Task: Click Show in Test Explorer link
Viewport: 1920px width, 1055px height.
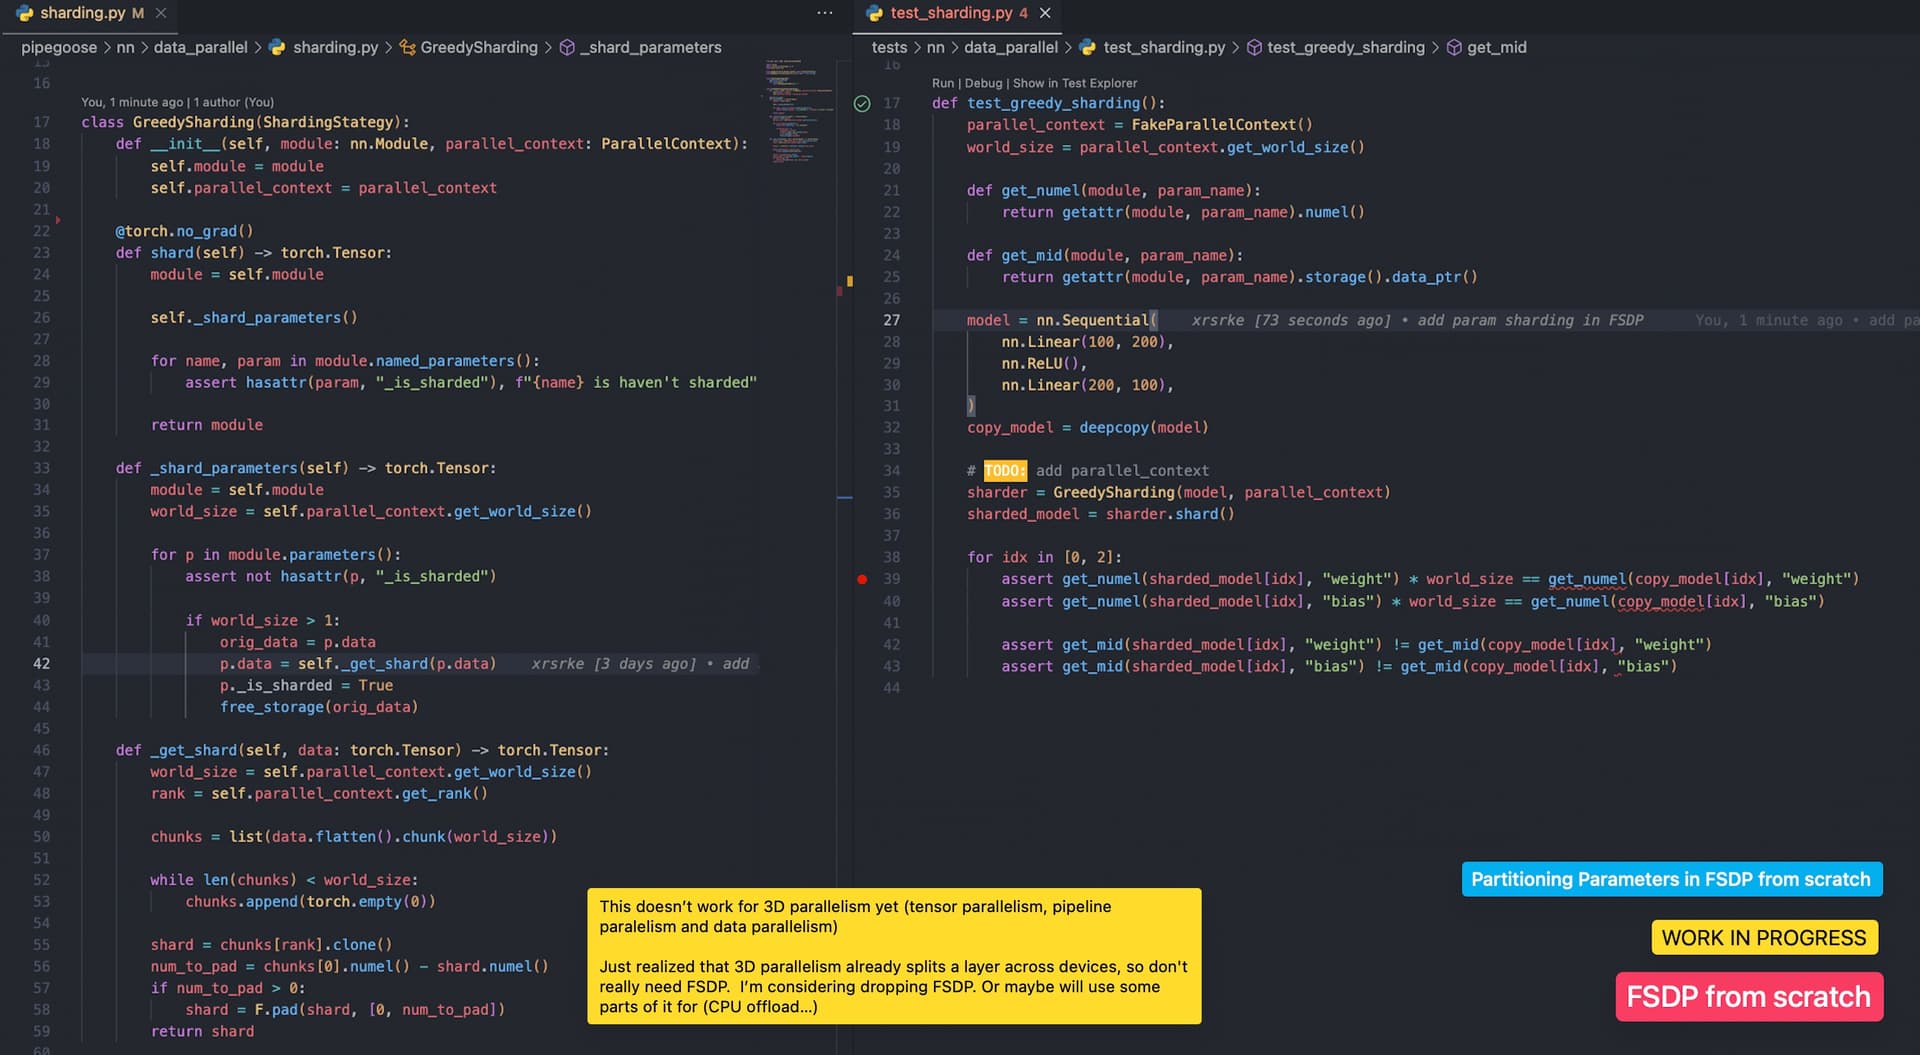Action: tap(1075, 83)
